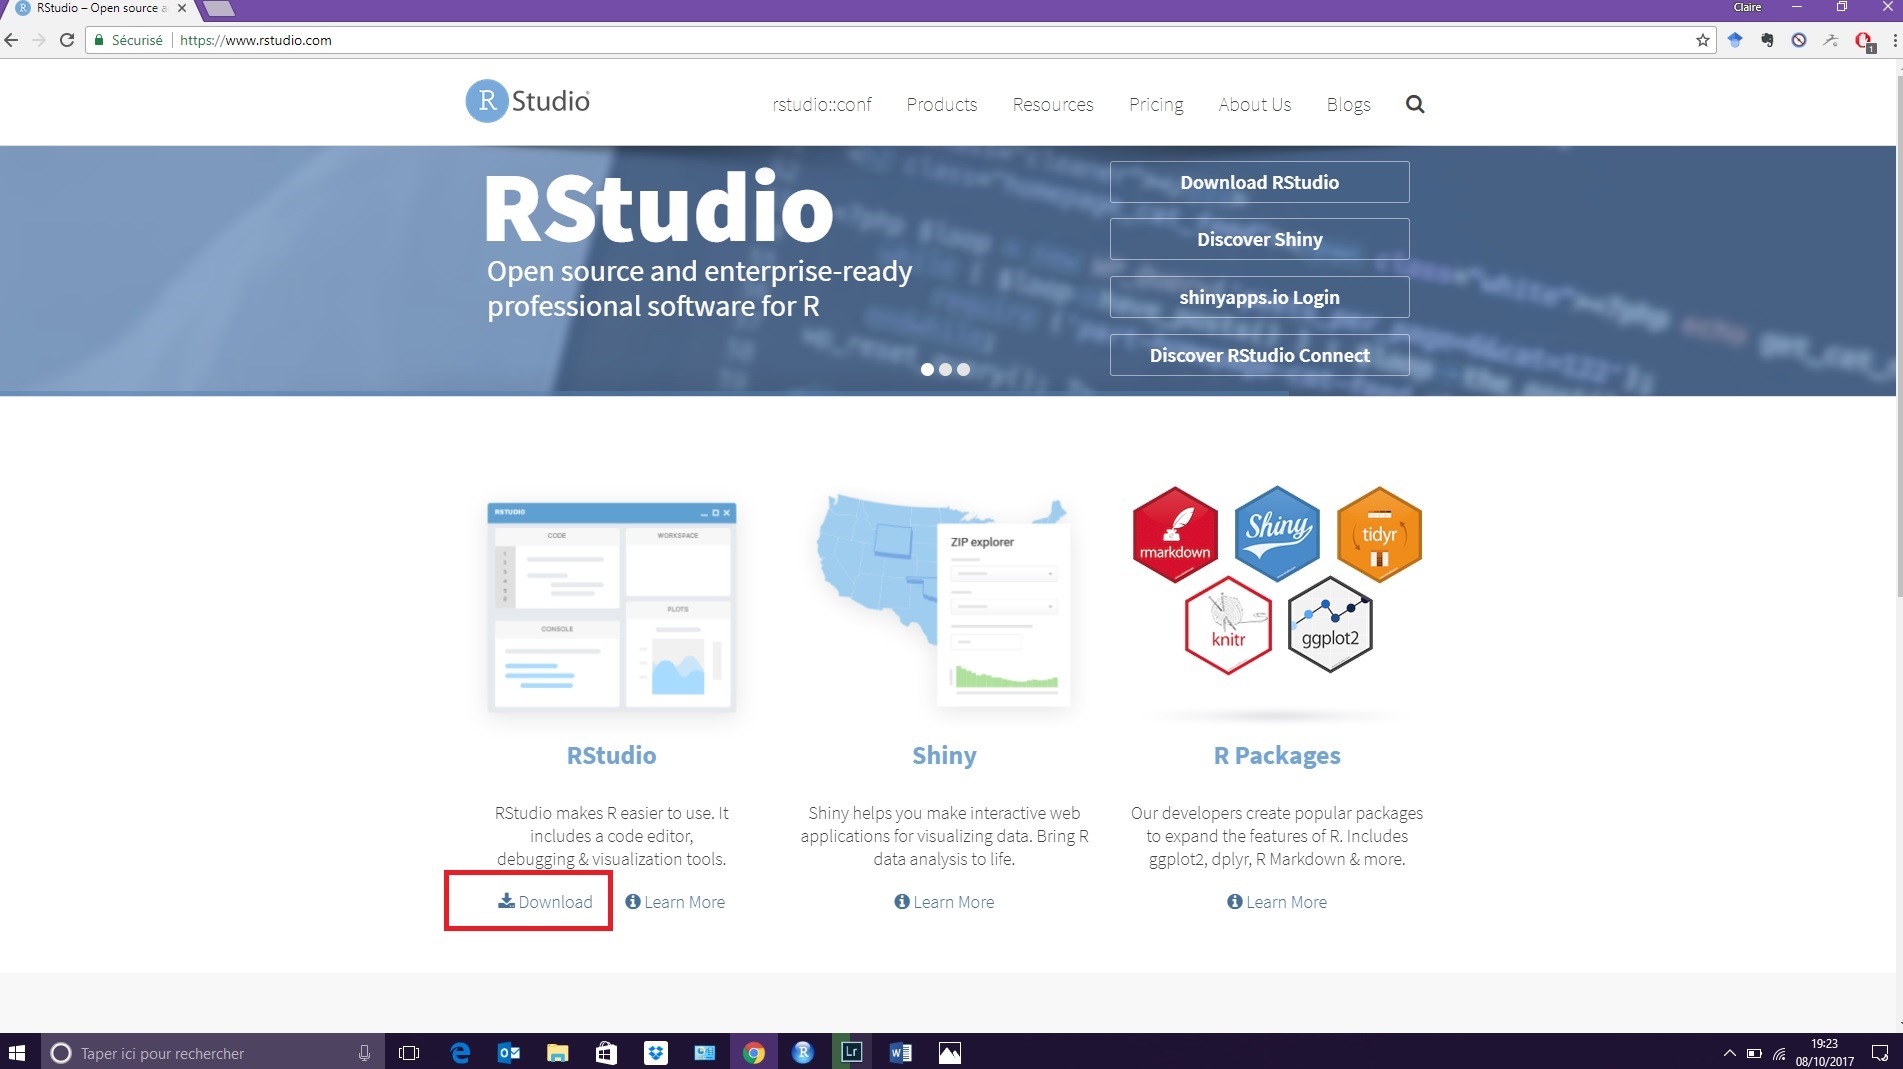1903x1069 pixels.
Task: Open Dropbox from taskbar
Action: click(x=656, y=1052)
